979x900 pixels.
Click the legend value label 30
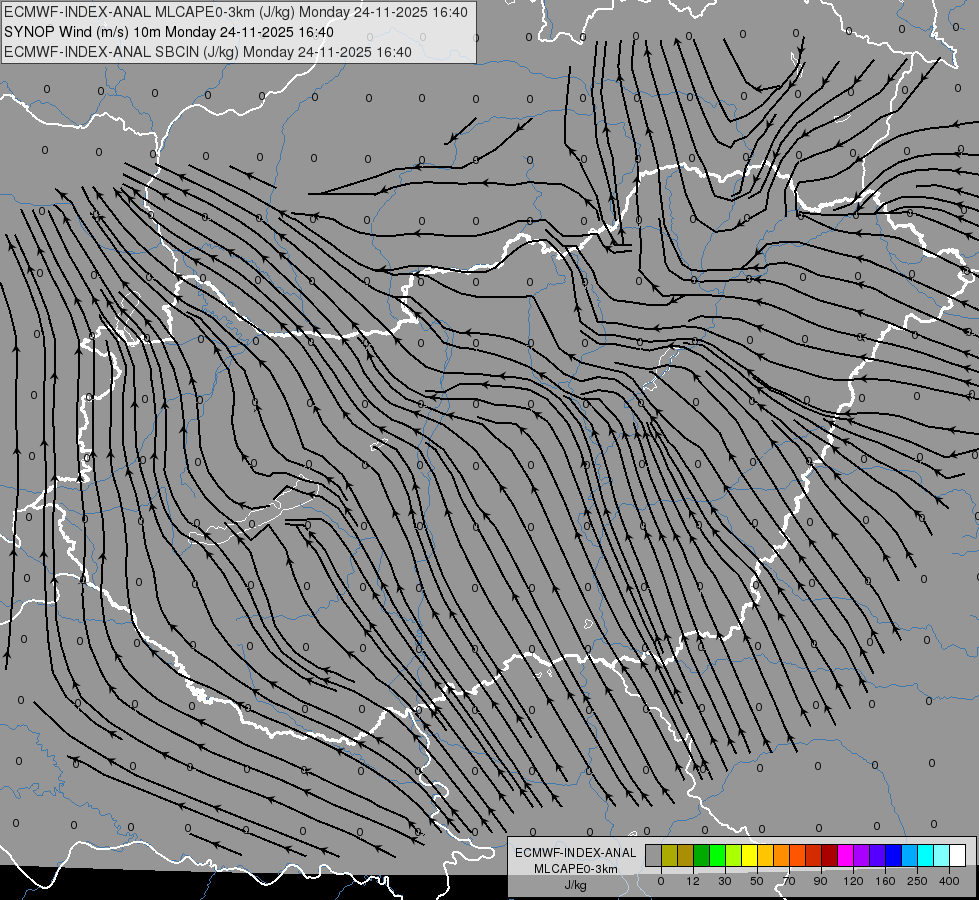725,881
